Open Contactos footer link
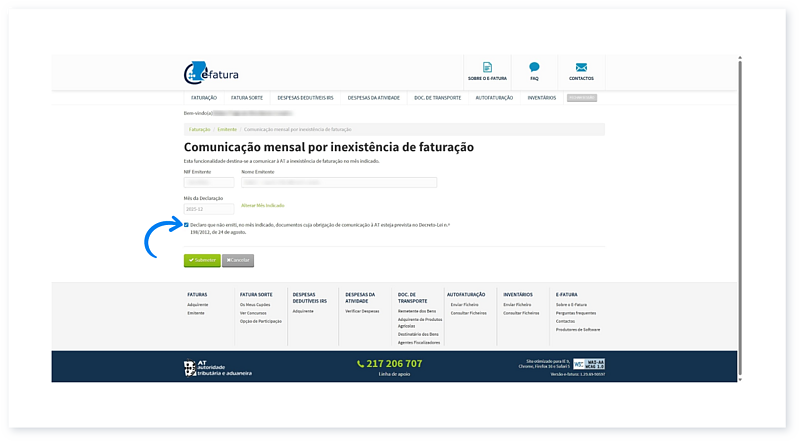Image resolution: width=800 pixels, height=442 pixels. (565, 322)
